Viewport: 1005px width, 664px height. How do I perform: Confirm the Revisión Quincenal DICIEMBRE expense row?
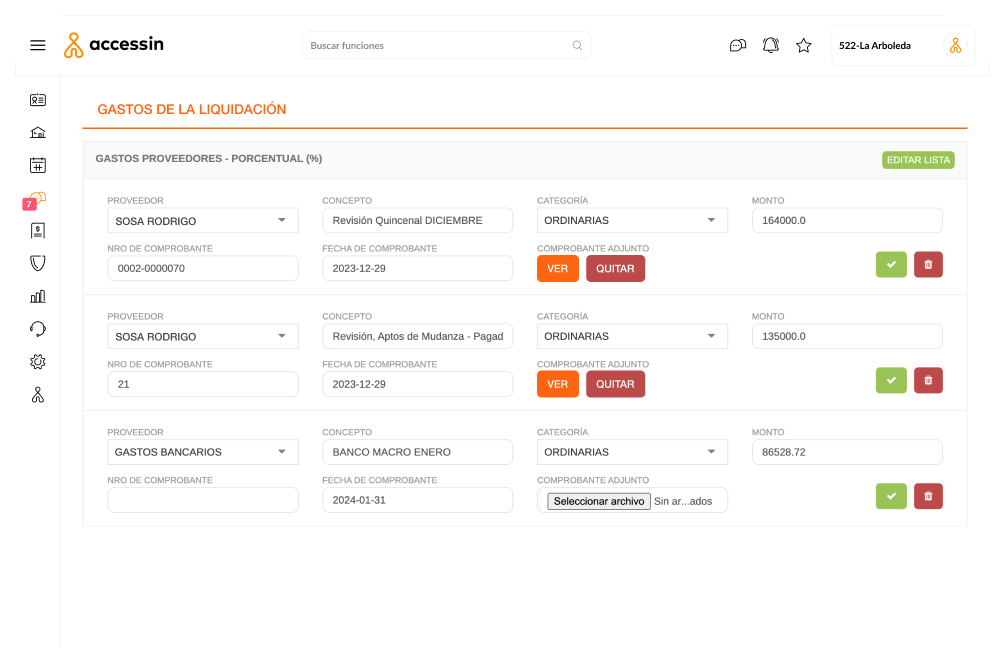pyautogui.click(x=891, y=264)
